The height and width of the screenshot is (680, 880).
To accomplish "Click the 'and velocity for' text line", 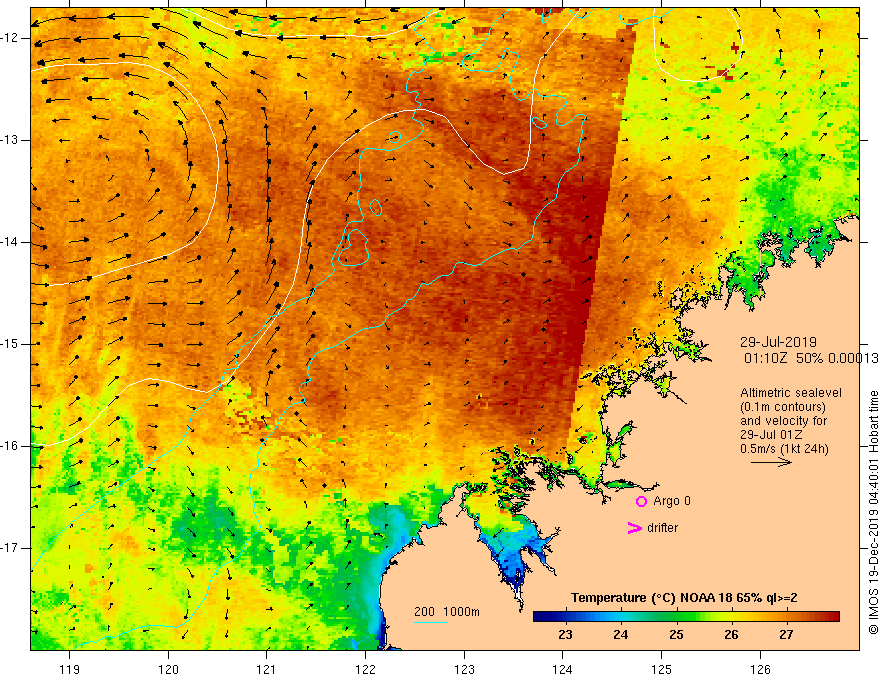I will (783, 420).
